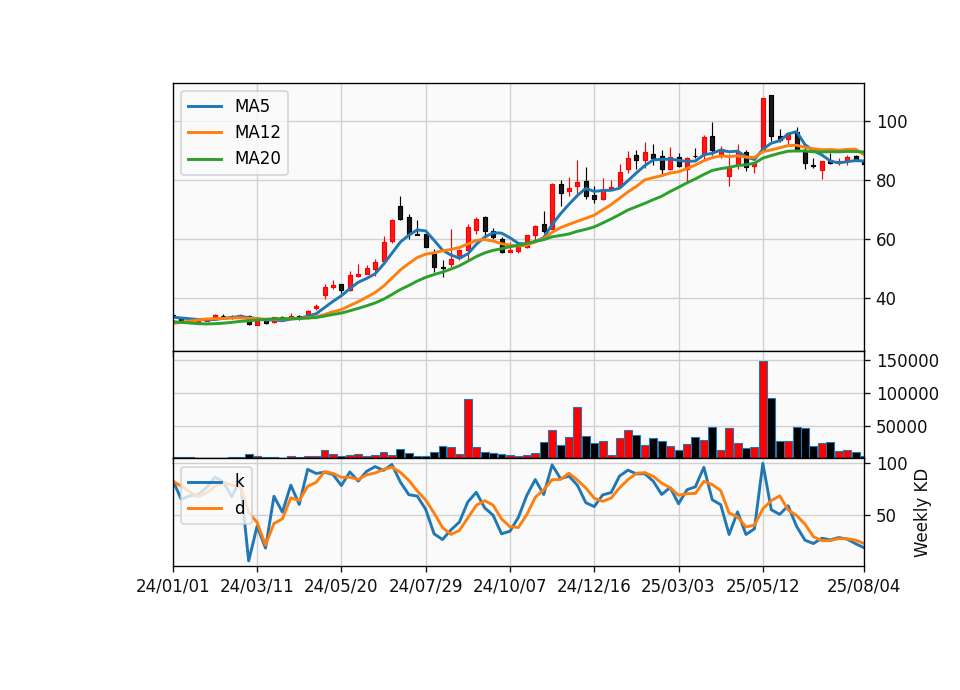
Task: Click the 24/10/07 date axis label
Action: click(x=509, y=586)
